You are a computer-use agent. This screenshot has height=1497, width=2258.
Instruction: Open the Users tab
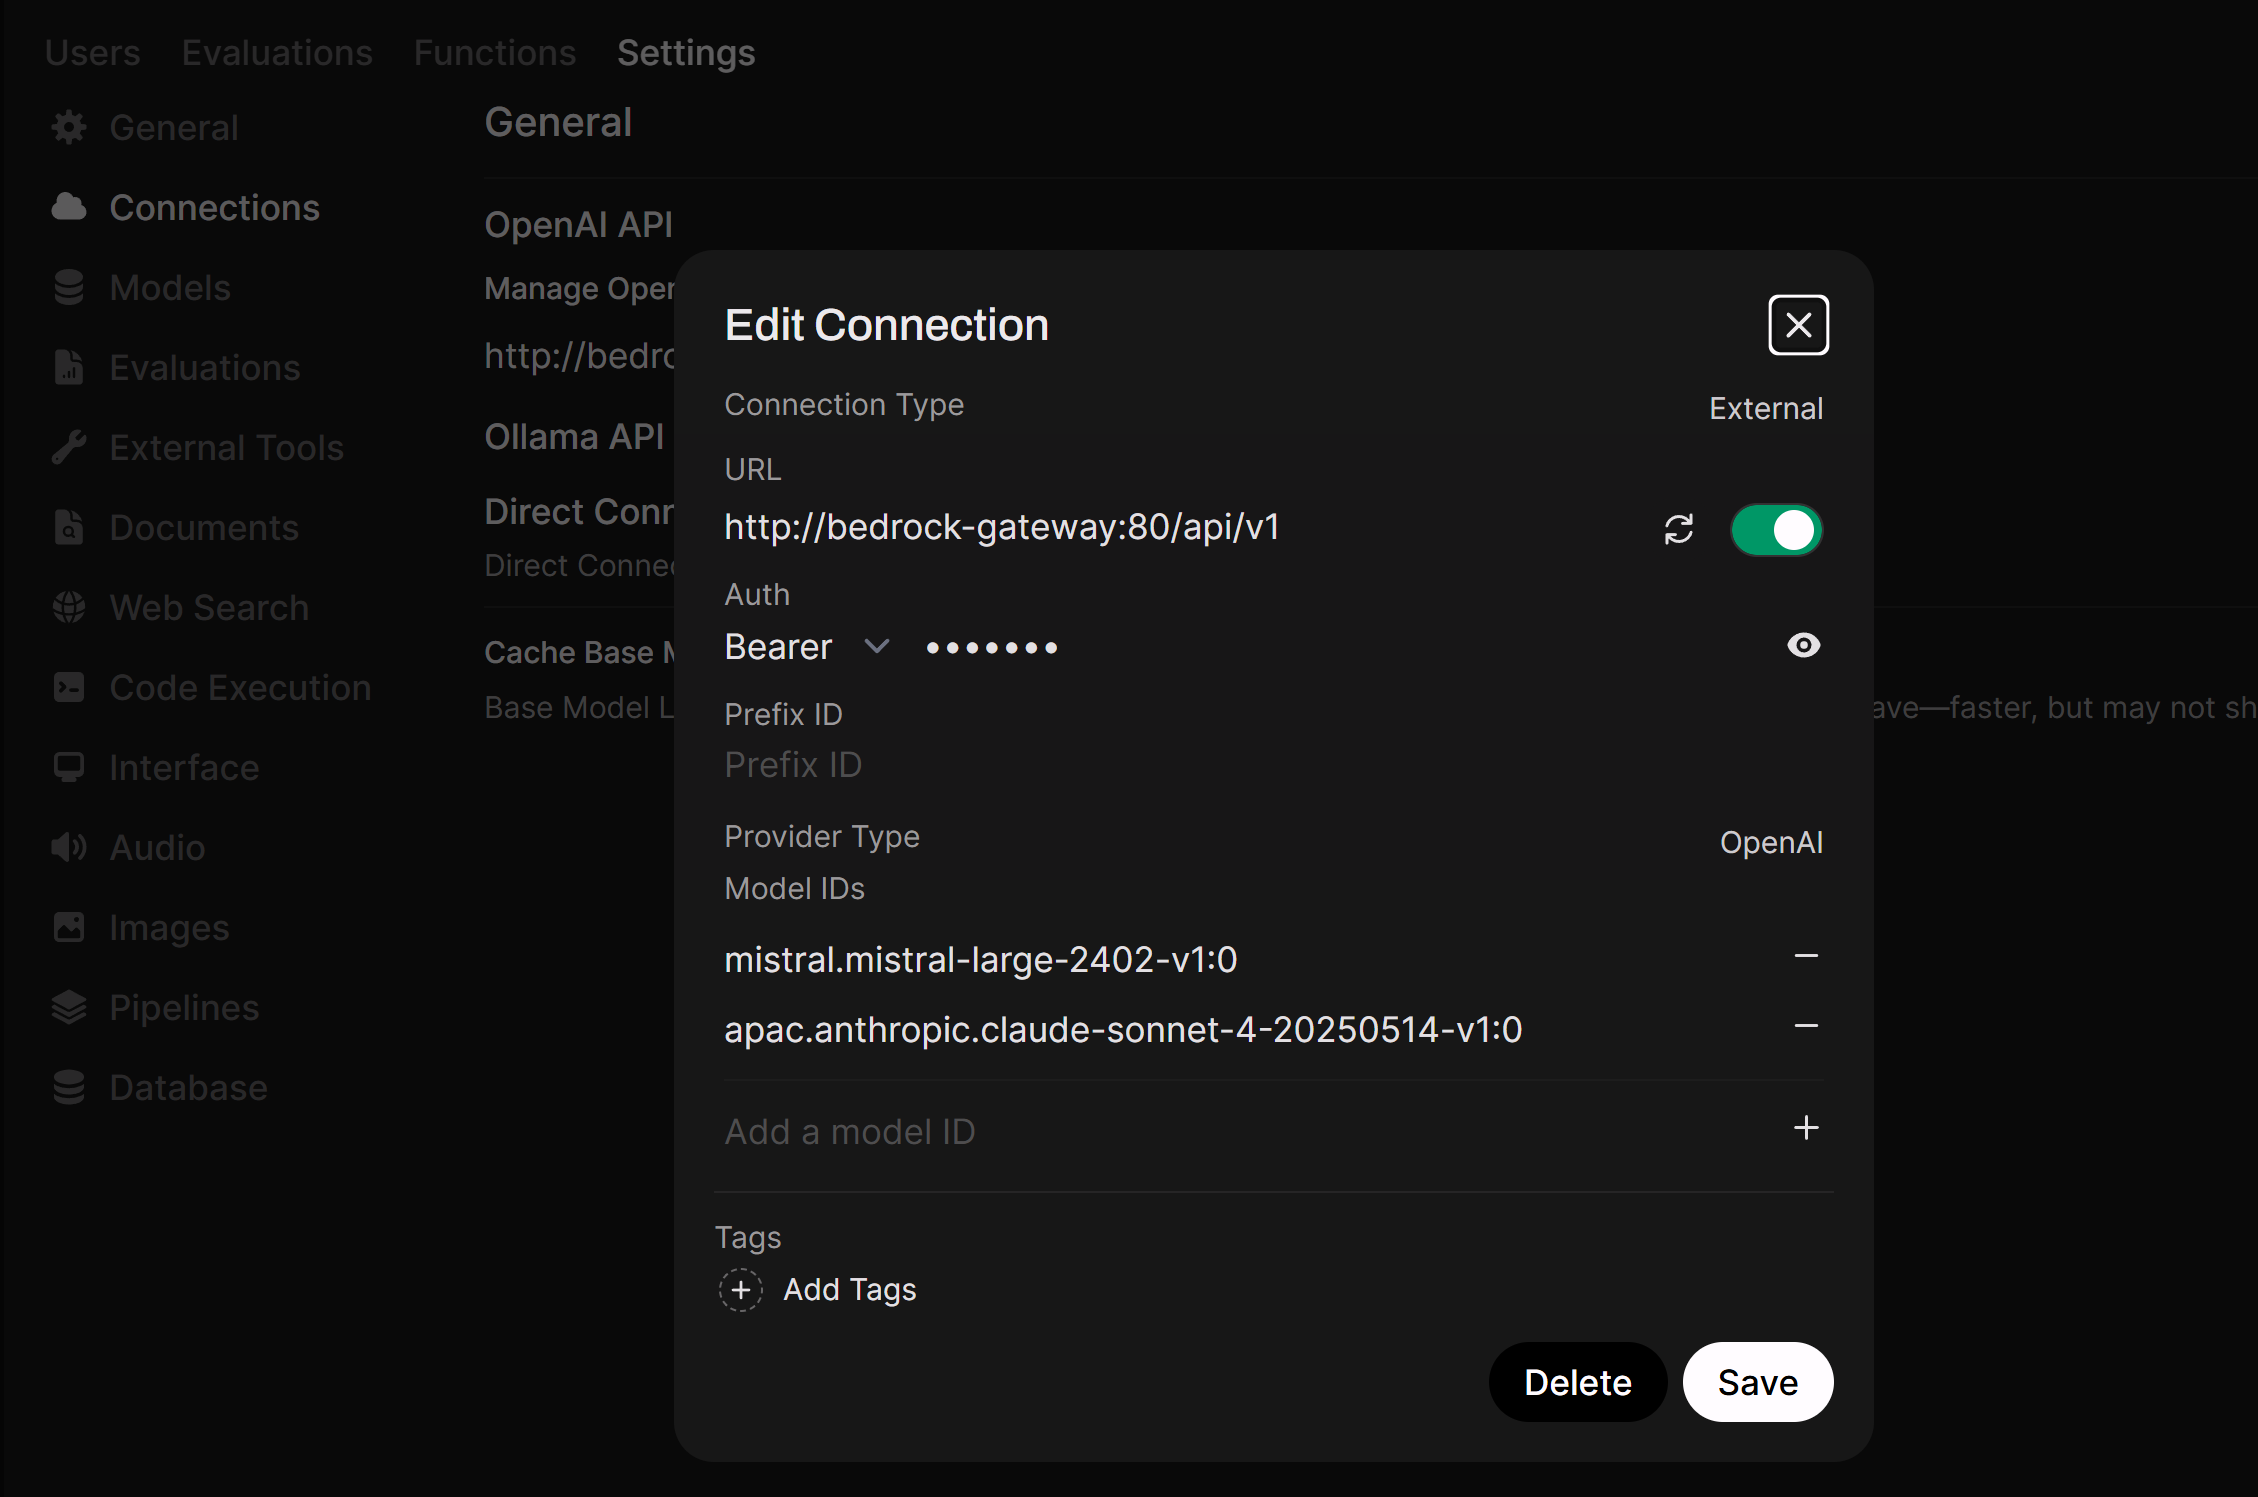pos(92,53)
